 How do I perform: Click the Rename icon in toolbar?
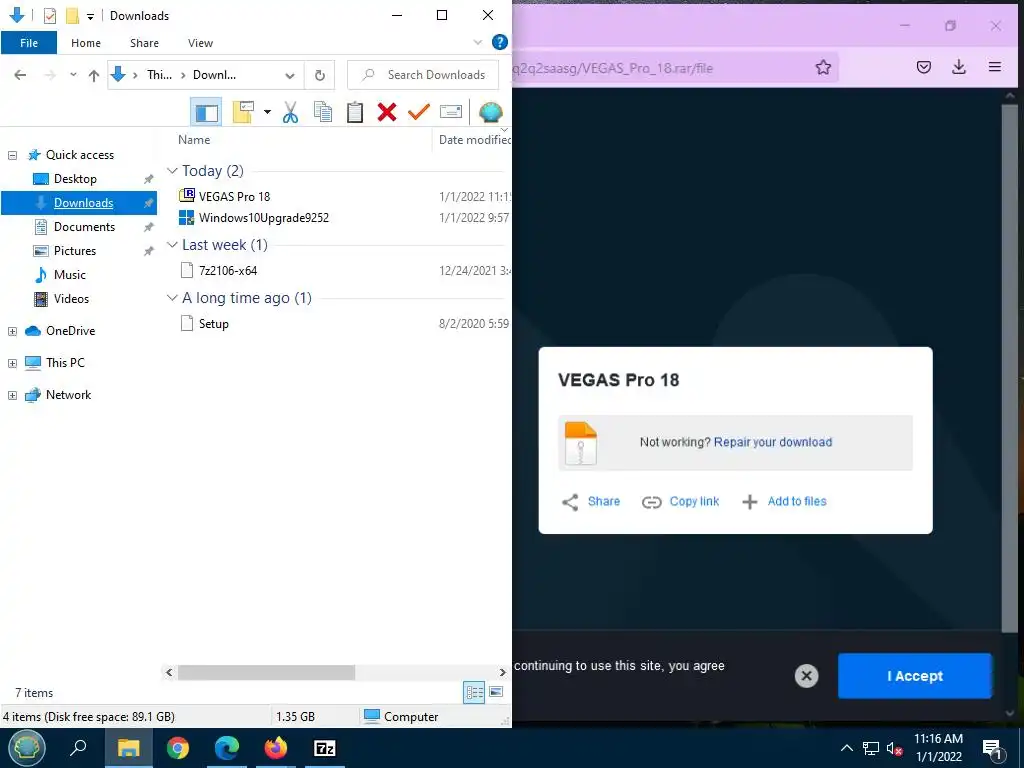[451, 112]
